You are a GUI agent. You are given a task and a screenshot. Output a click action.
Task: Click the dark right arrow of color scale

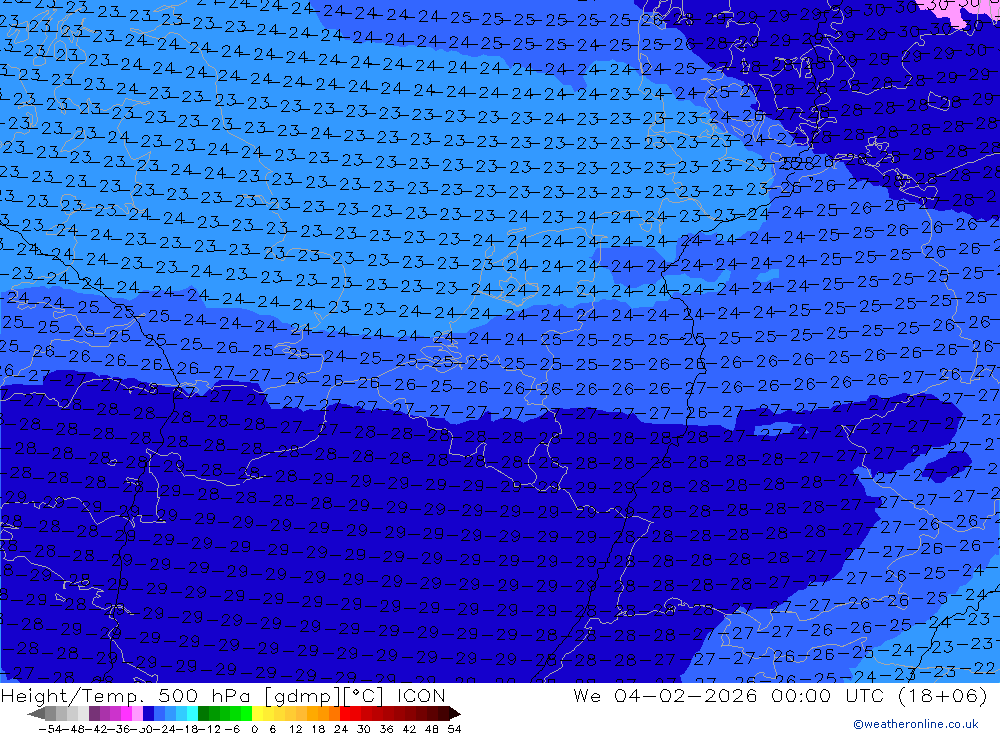pos(455,714)
